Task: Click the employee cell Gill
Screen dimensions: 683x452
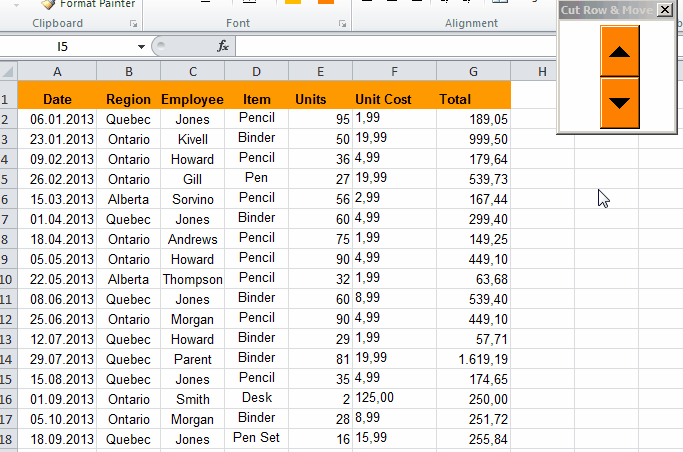Action: click(x=193, y=179)
